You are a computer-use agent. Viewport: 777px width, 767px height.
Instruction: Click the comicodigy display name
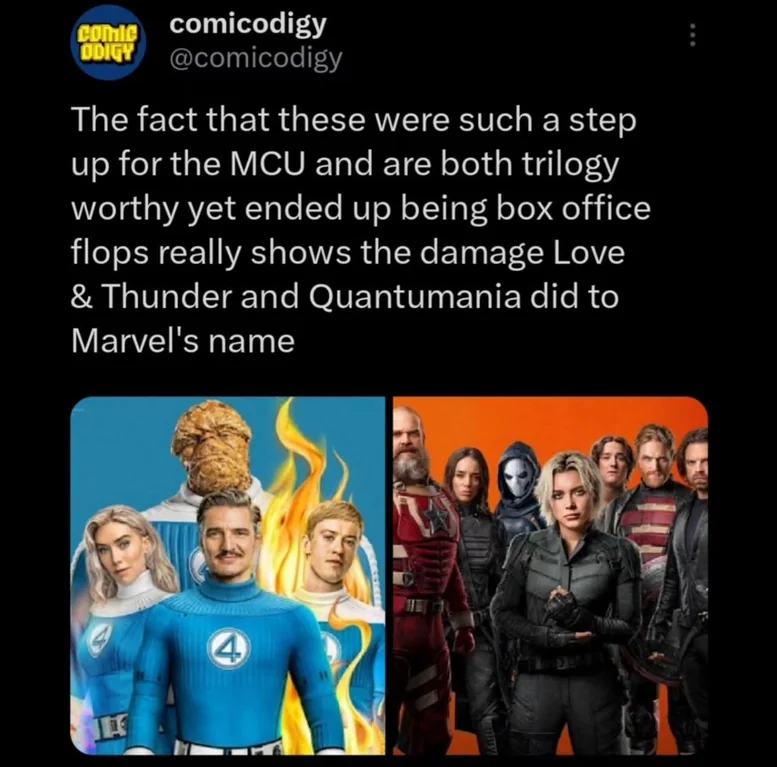[248, 23]
